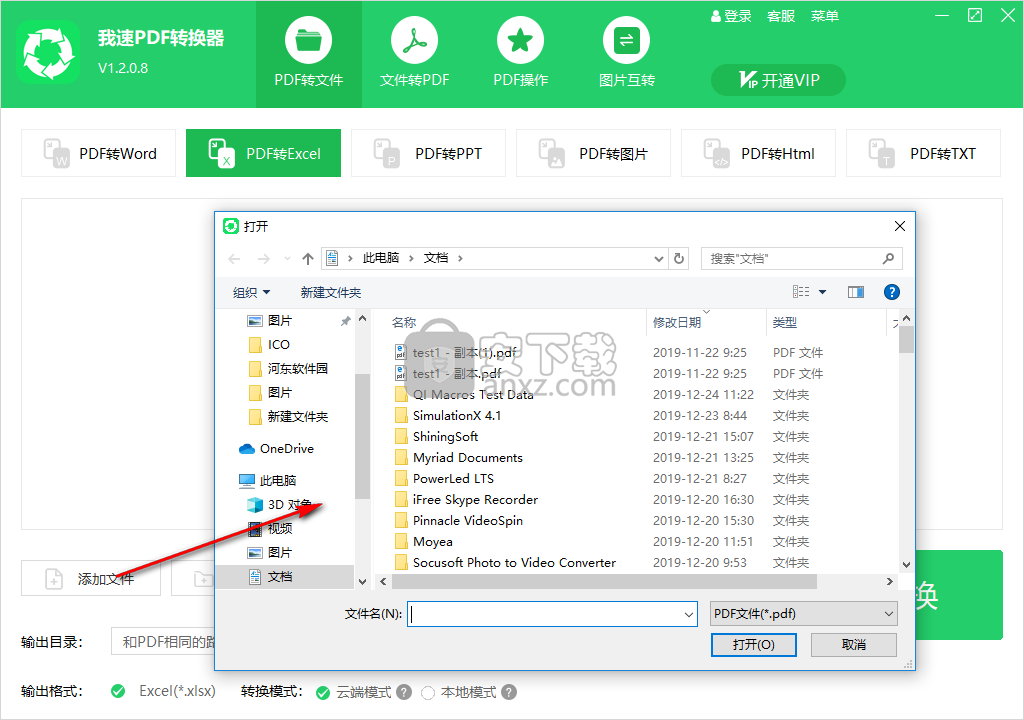1024x720 pixels.
Task: Open the PDF文件(*.pdf) file type dropdown
Action: click(x=803, y=614)
